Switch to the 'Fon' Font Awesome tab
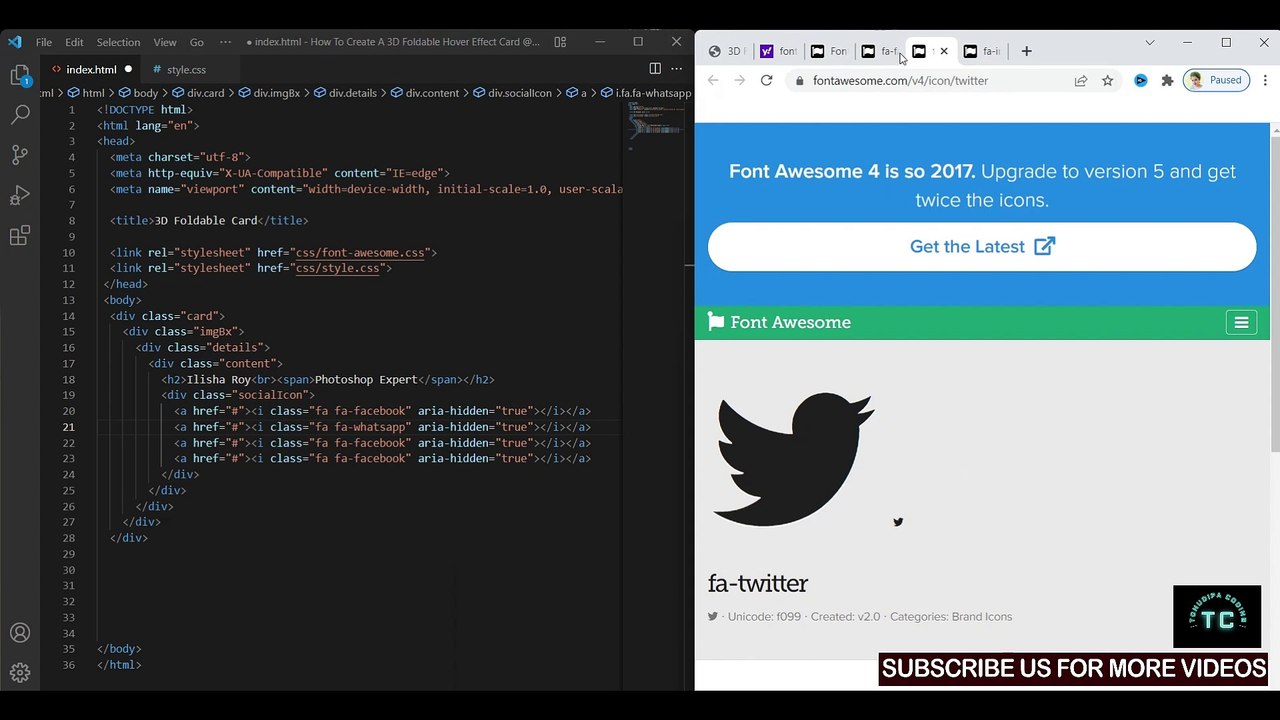The image size is (1280, 720). click(829, 51)
